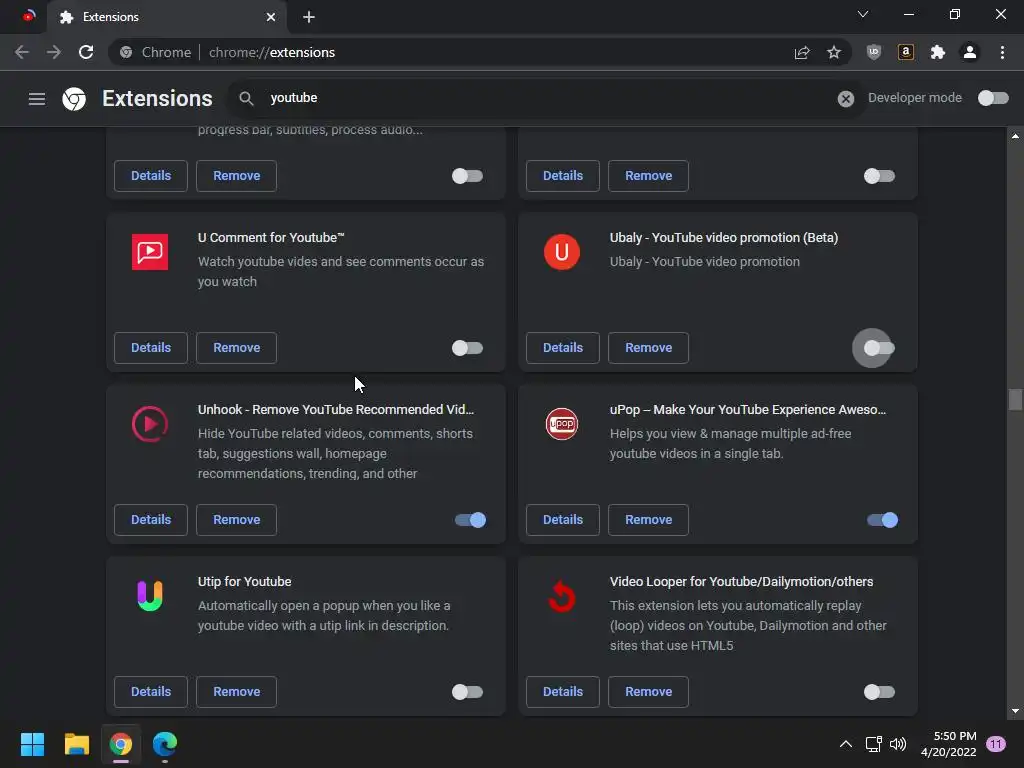Bookmark this tab with star icon
Screen dimensions: 1024x768
coord(834,52)
